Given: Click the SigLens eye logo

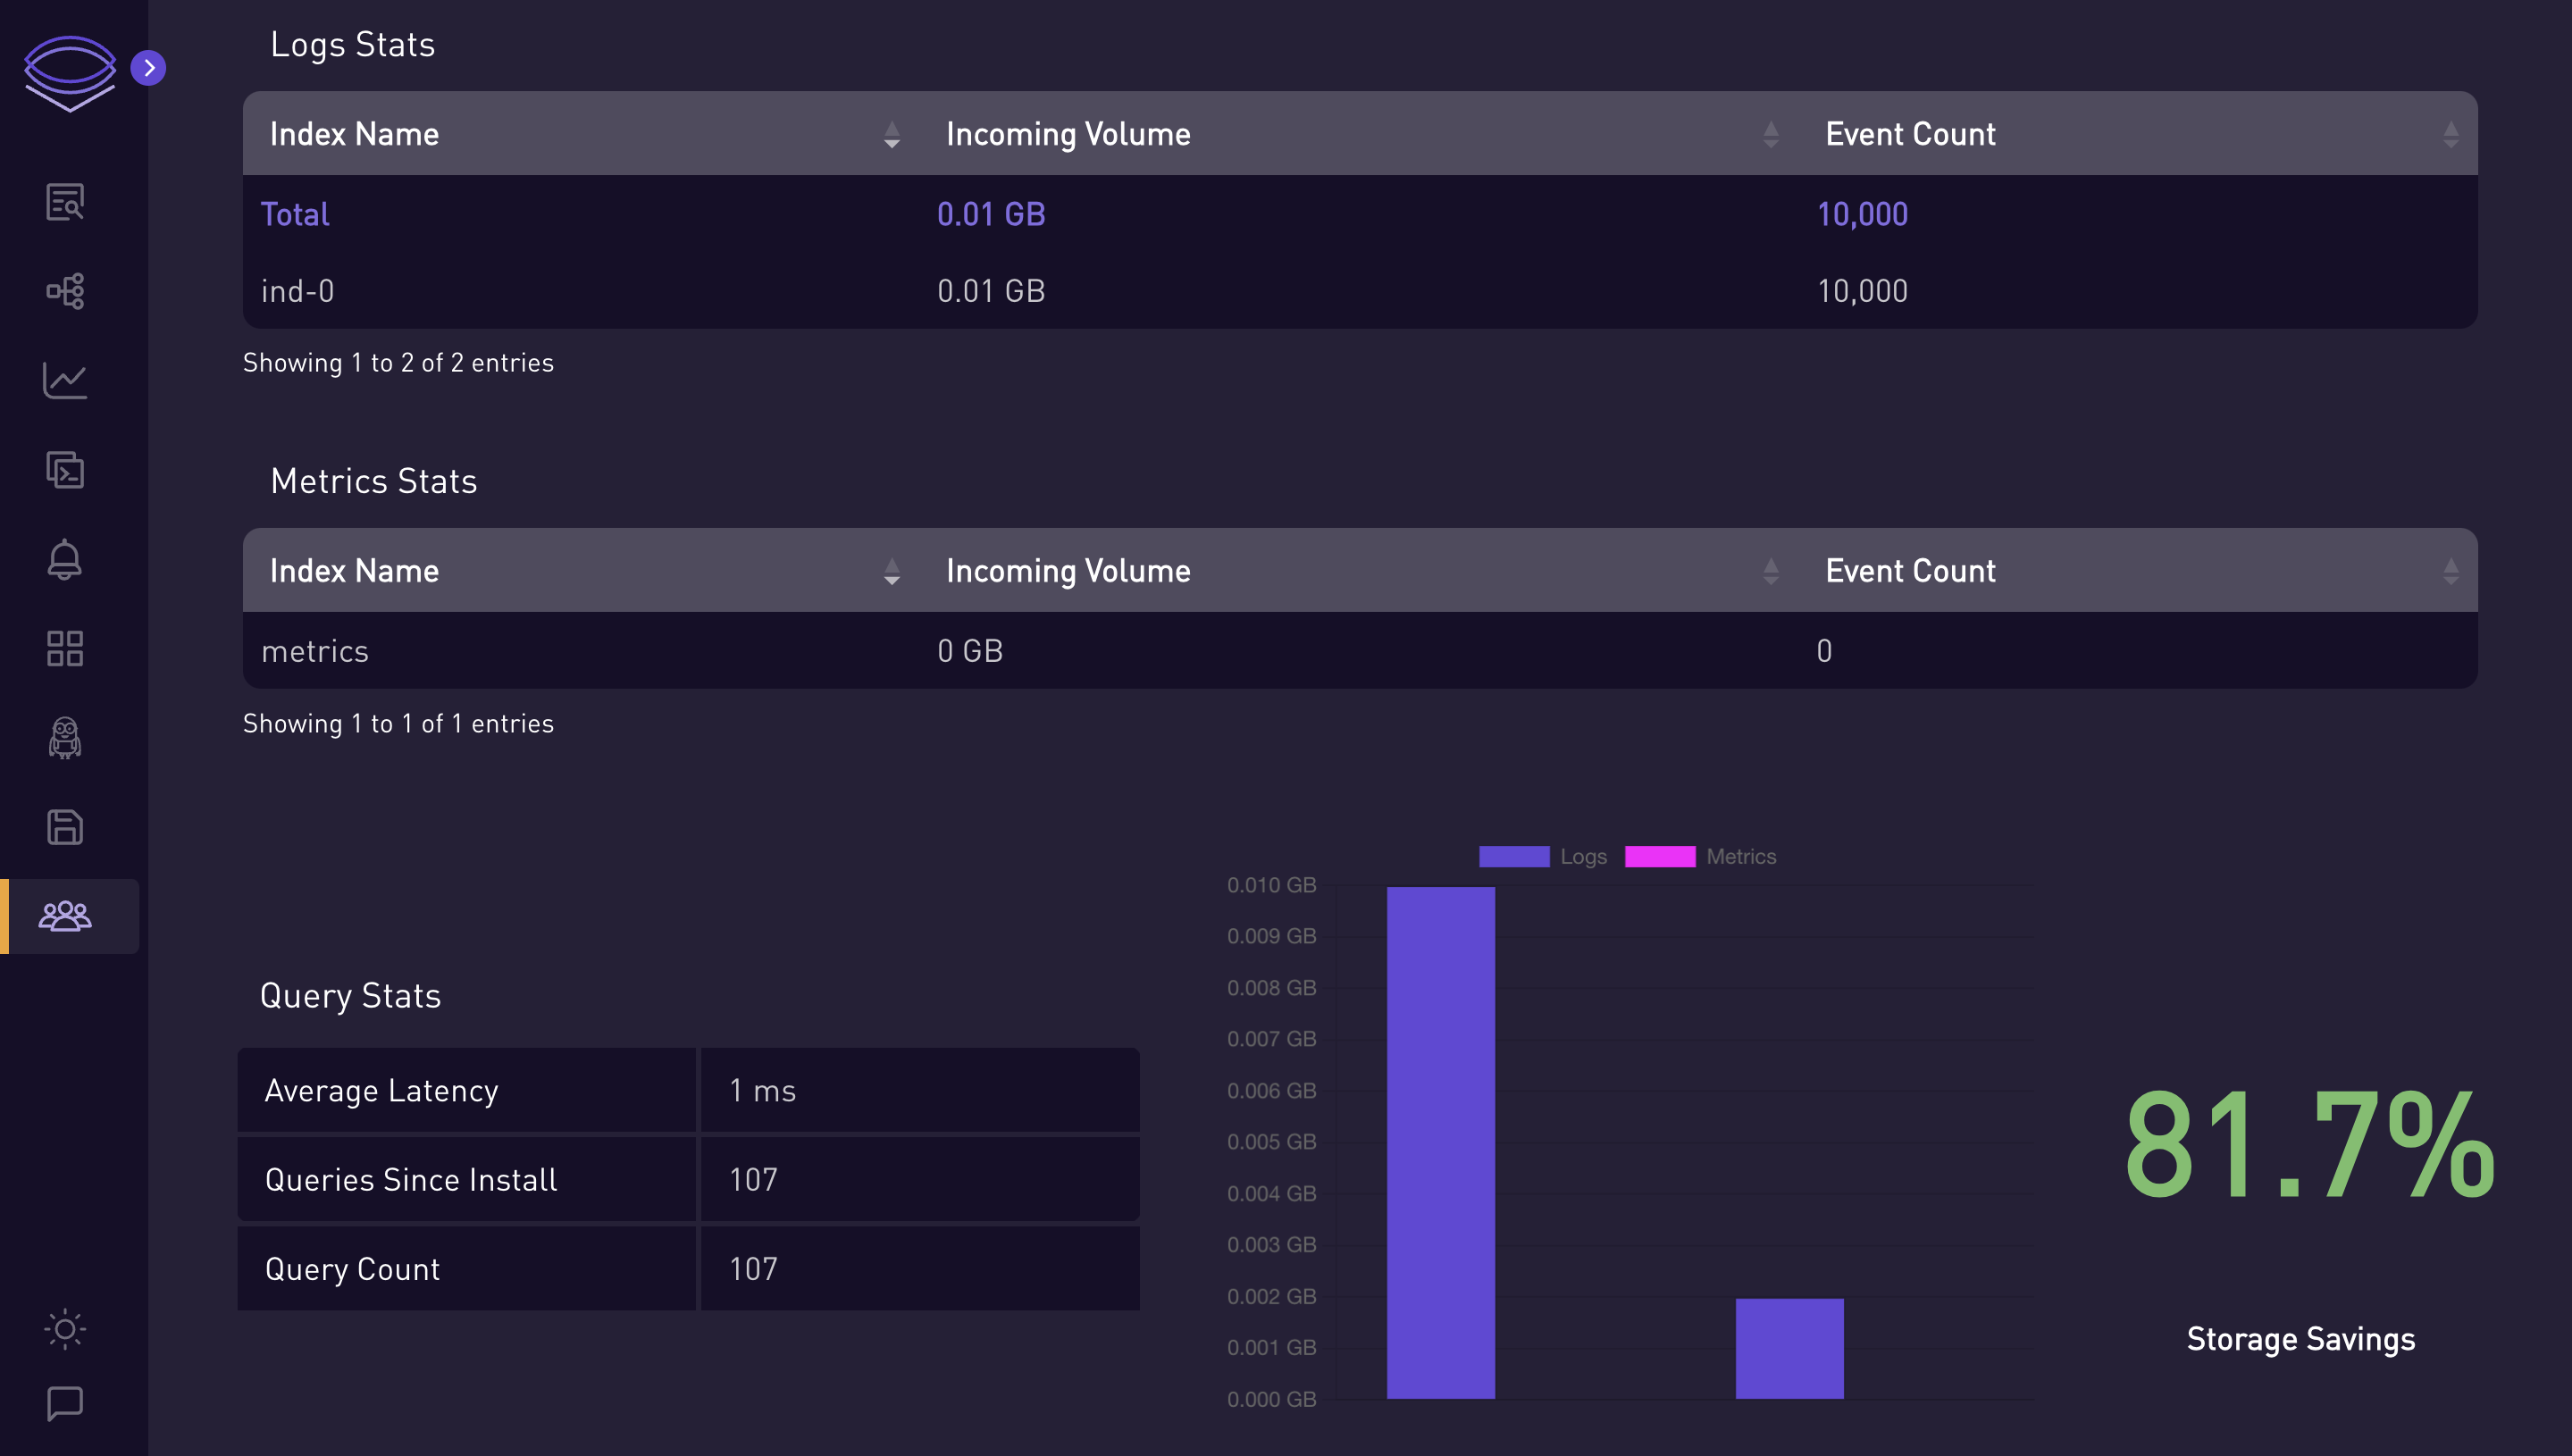Looking at the screenshot, I should [69, 73].
